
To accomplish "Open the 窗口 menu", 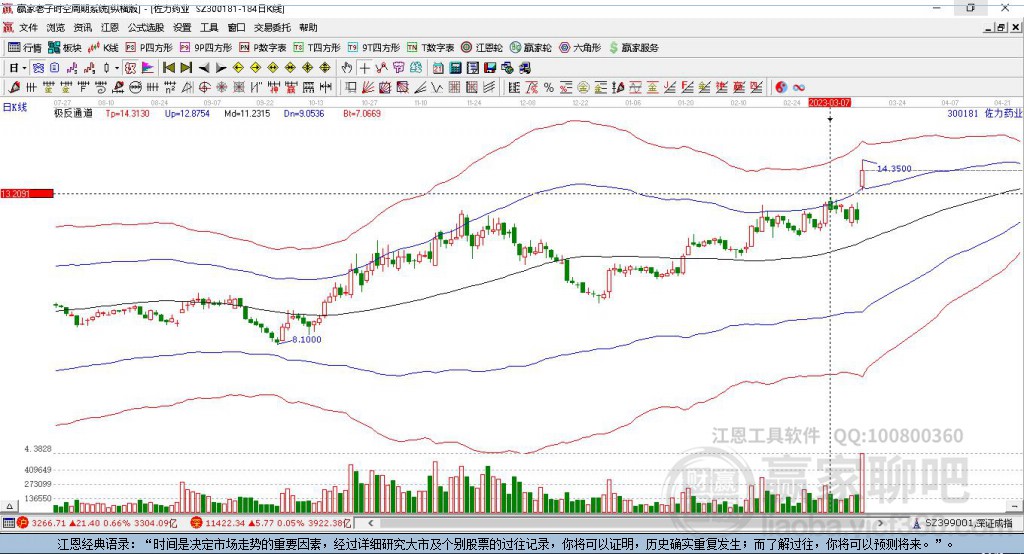I will coord(236,27).
